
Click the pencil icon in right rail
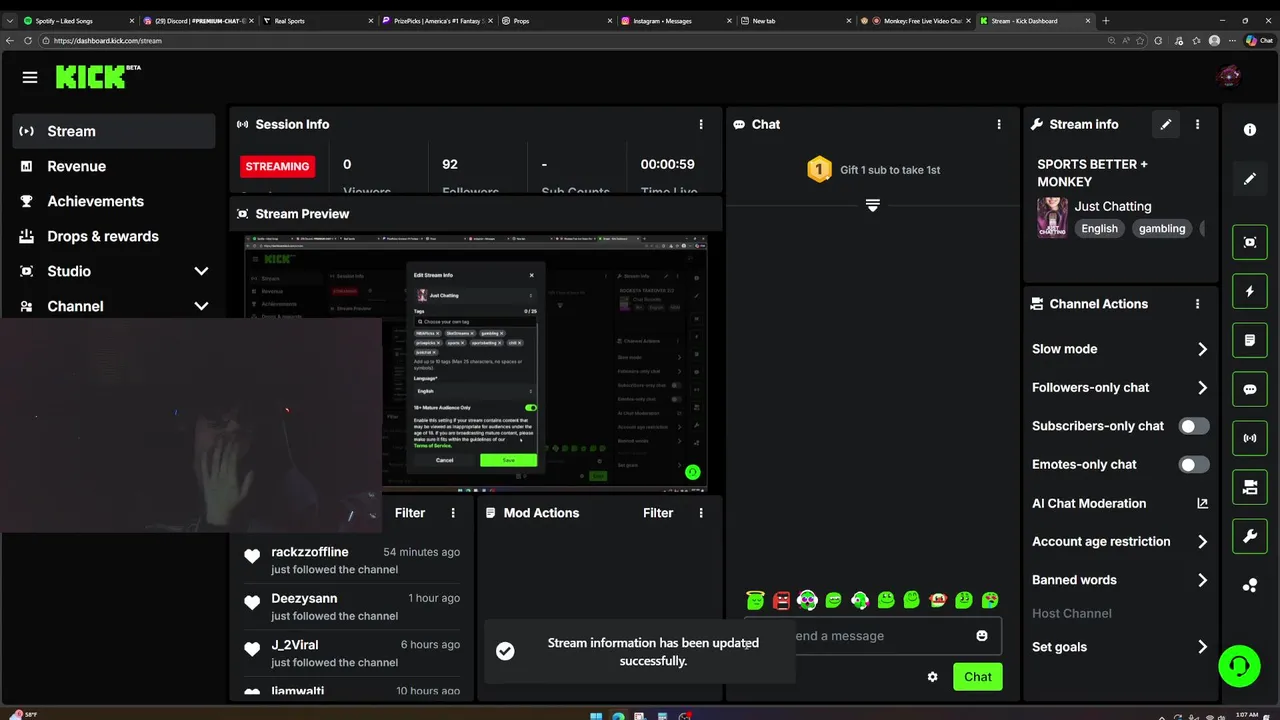[x=1250, y=179]
